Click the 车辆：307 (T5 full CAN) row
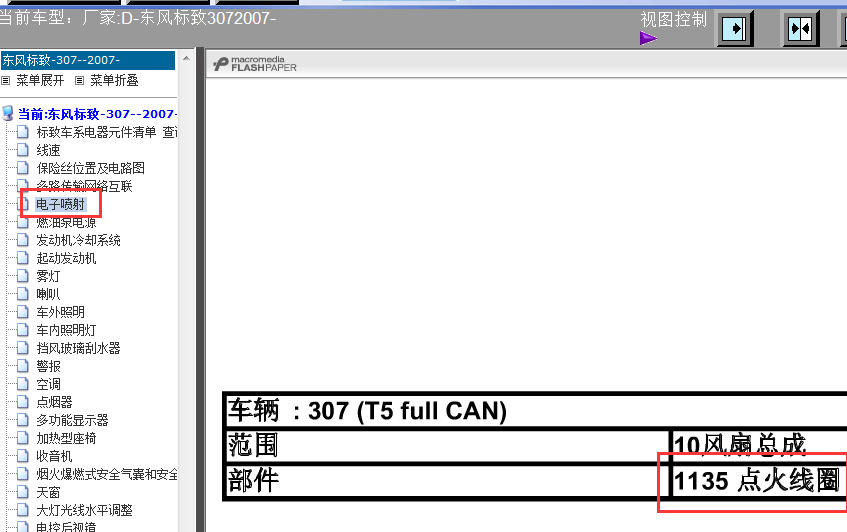The image size is (847, 532). pos(535,410)
